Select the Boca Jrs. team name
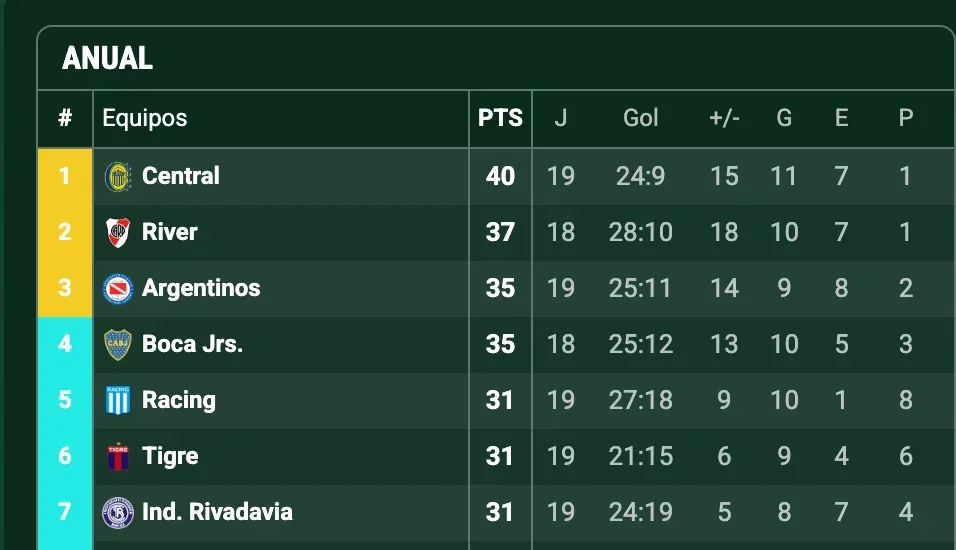The width and height of the screenshot is (956, 550). point(192,344)
